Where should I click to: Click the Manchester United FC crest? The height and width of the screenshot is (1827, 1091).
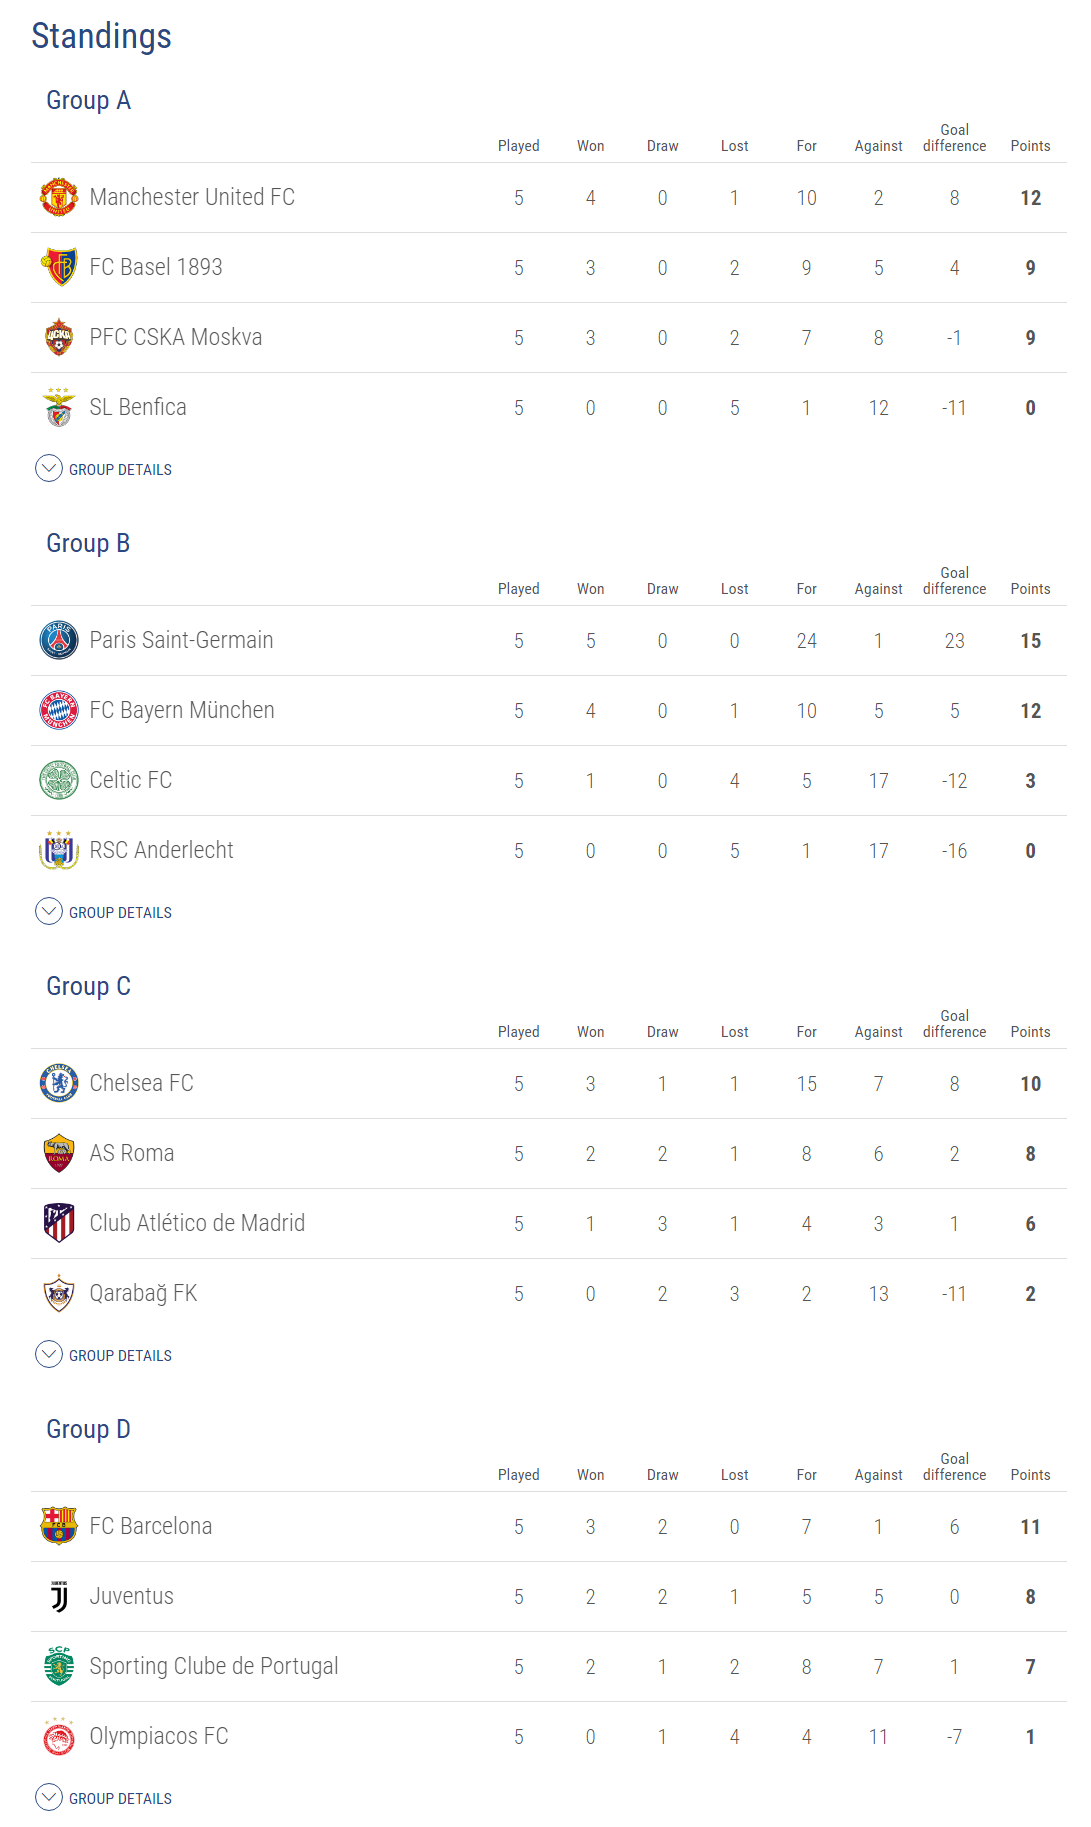[x=59, y=197]
